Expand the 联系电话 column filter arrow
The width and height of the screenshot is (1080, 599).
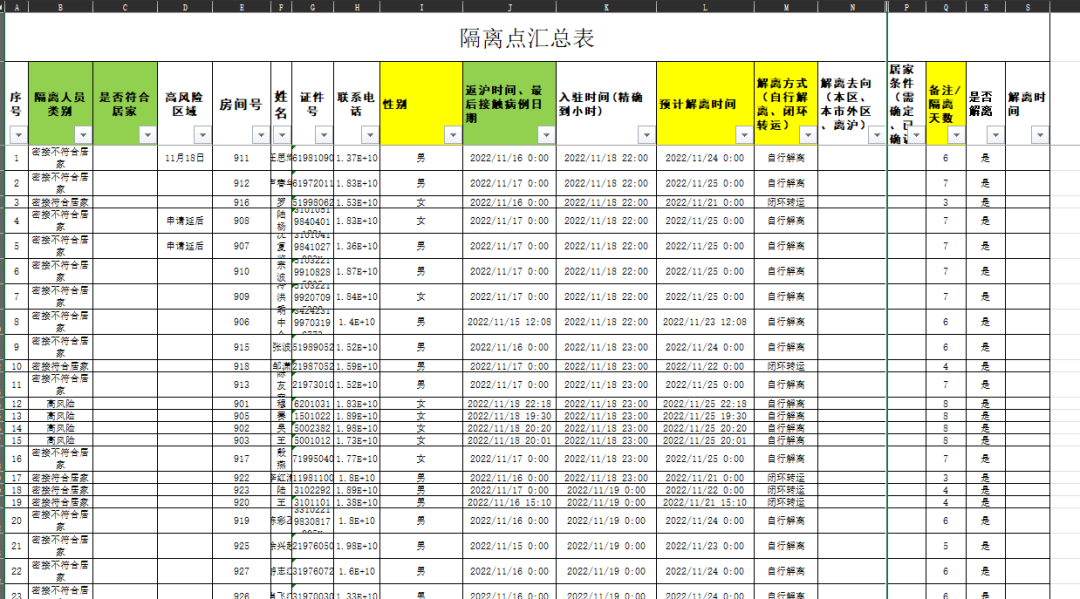[368, 135]
